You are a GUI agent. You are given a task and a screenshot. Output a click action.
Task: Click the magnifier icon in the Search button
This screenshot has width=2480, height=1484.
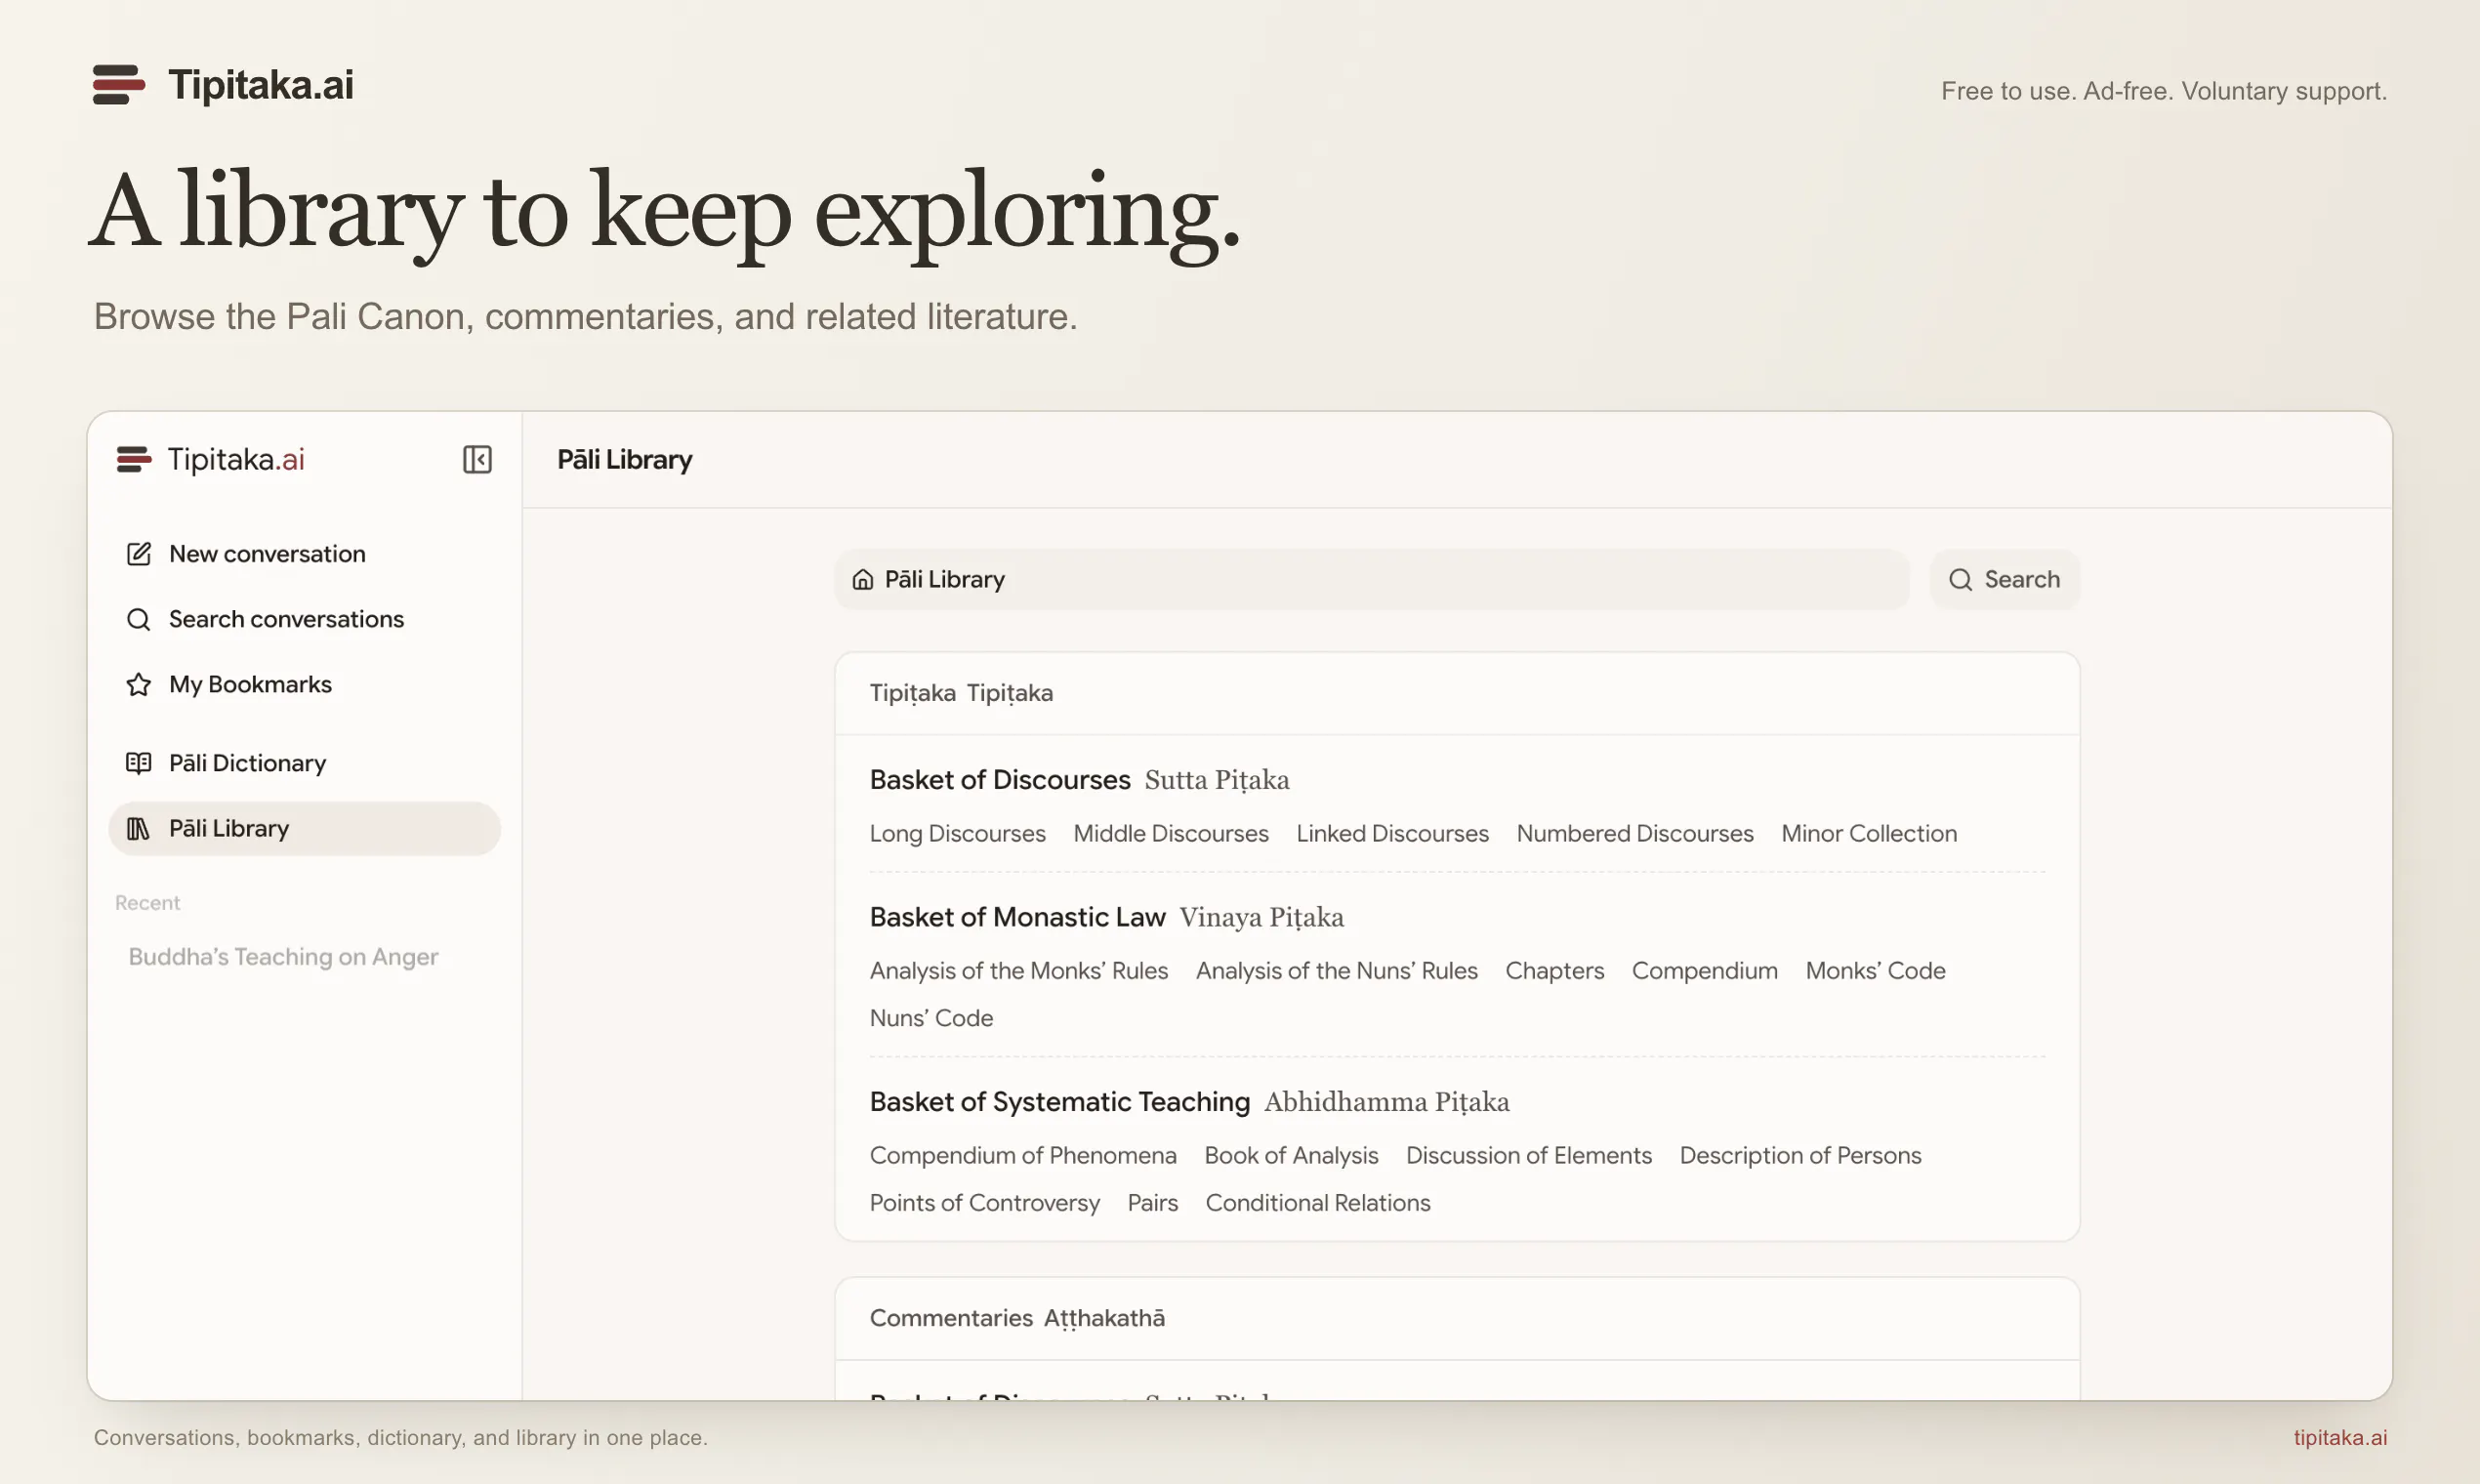pyautogui.click(x=1960, y=579)
